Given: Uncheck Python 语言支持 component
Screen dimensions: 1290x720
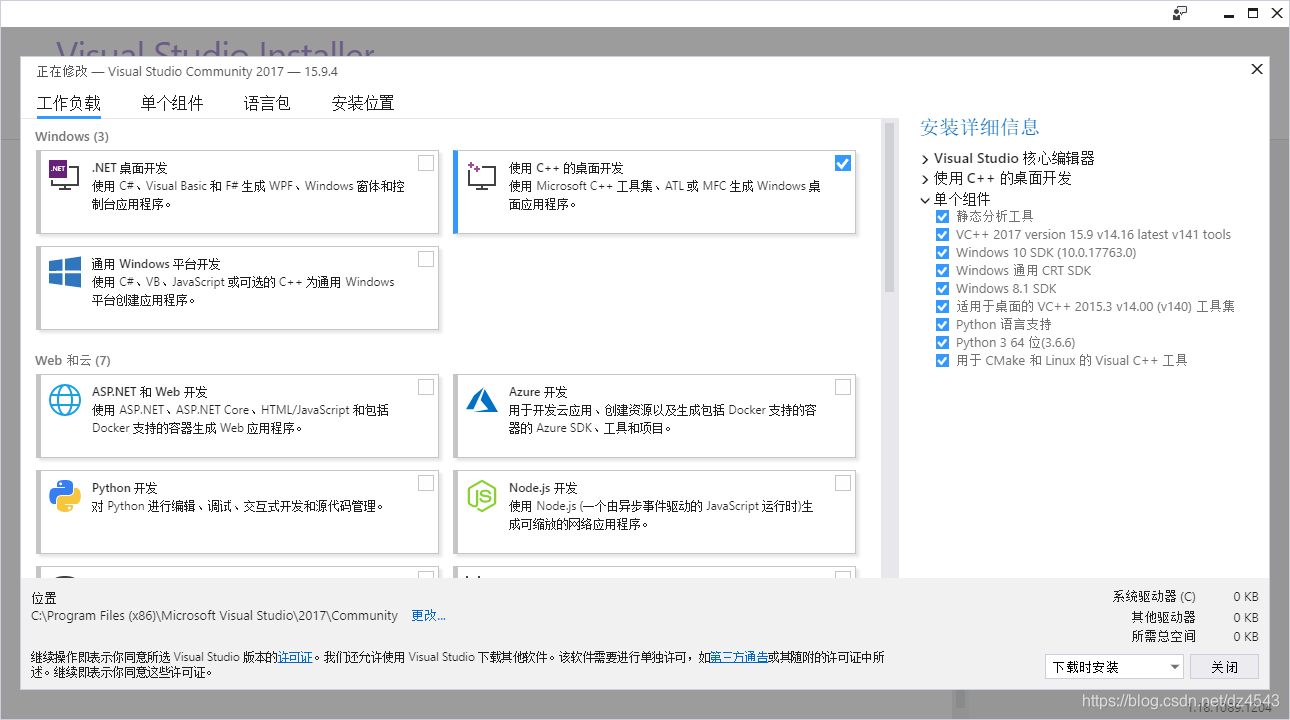Looking at the screenshot, I should pyautogui.click(x=942, y=324).
